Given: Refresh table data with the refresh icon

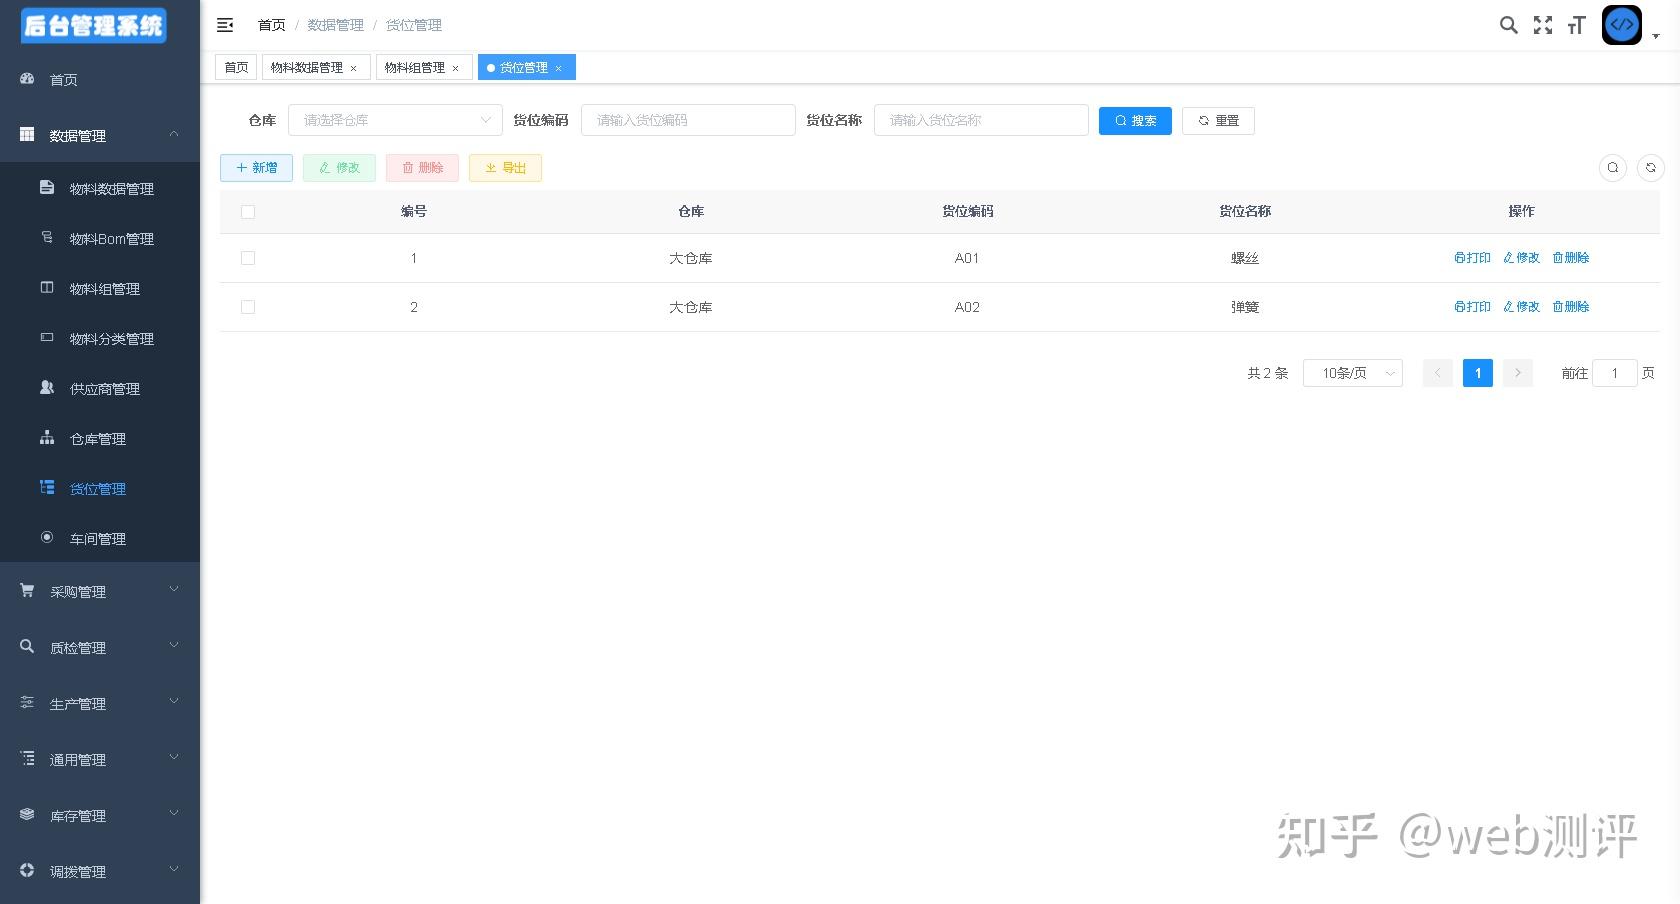Looking at the screenshot, I should point(1650,168).
